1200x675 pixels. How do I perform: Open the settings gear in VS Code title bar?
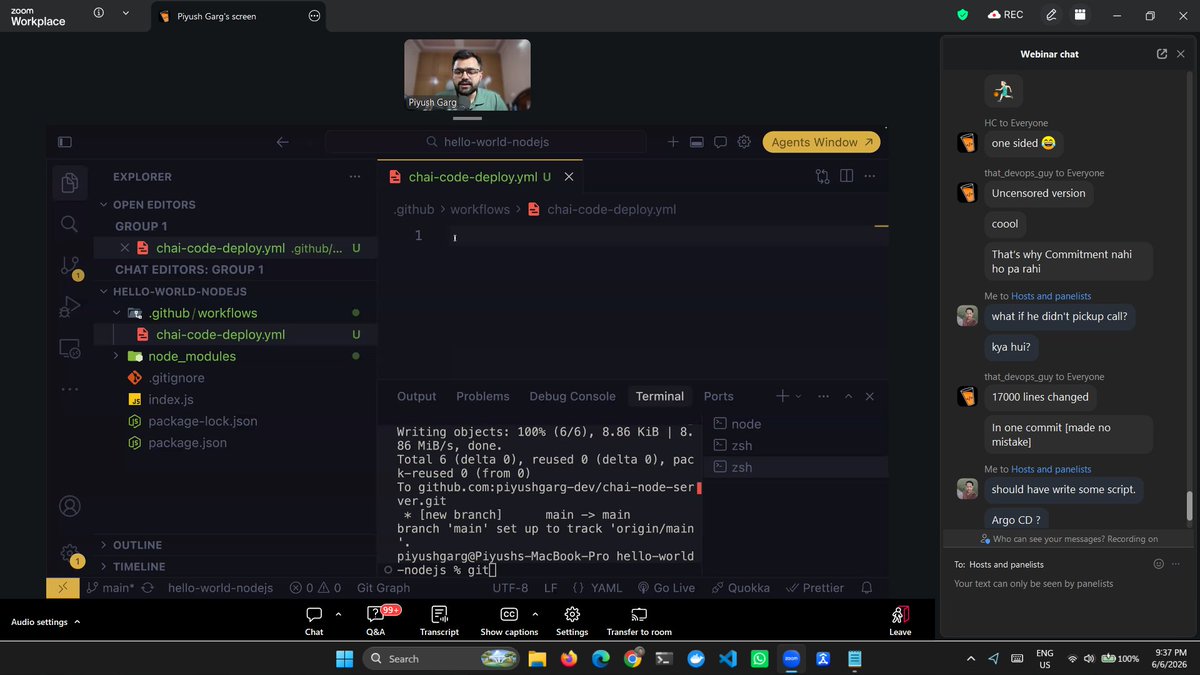click(x=744, y=142)
